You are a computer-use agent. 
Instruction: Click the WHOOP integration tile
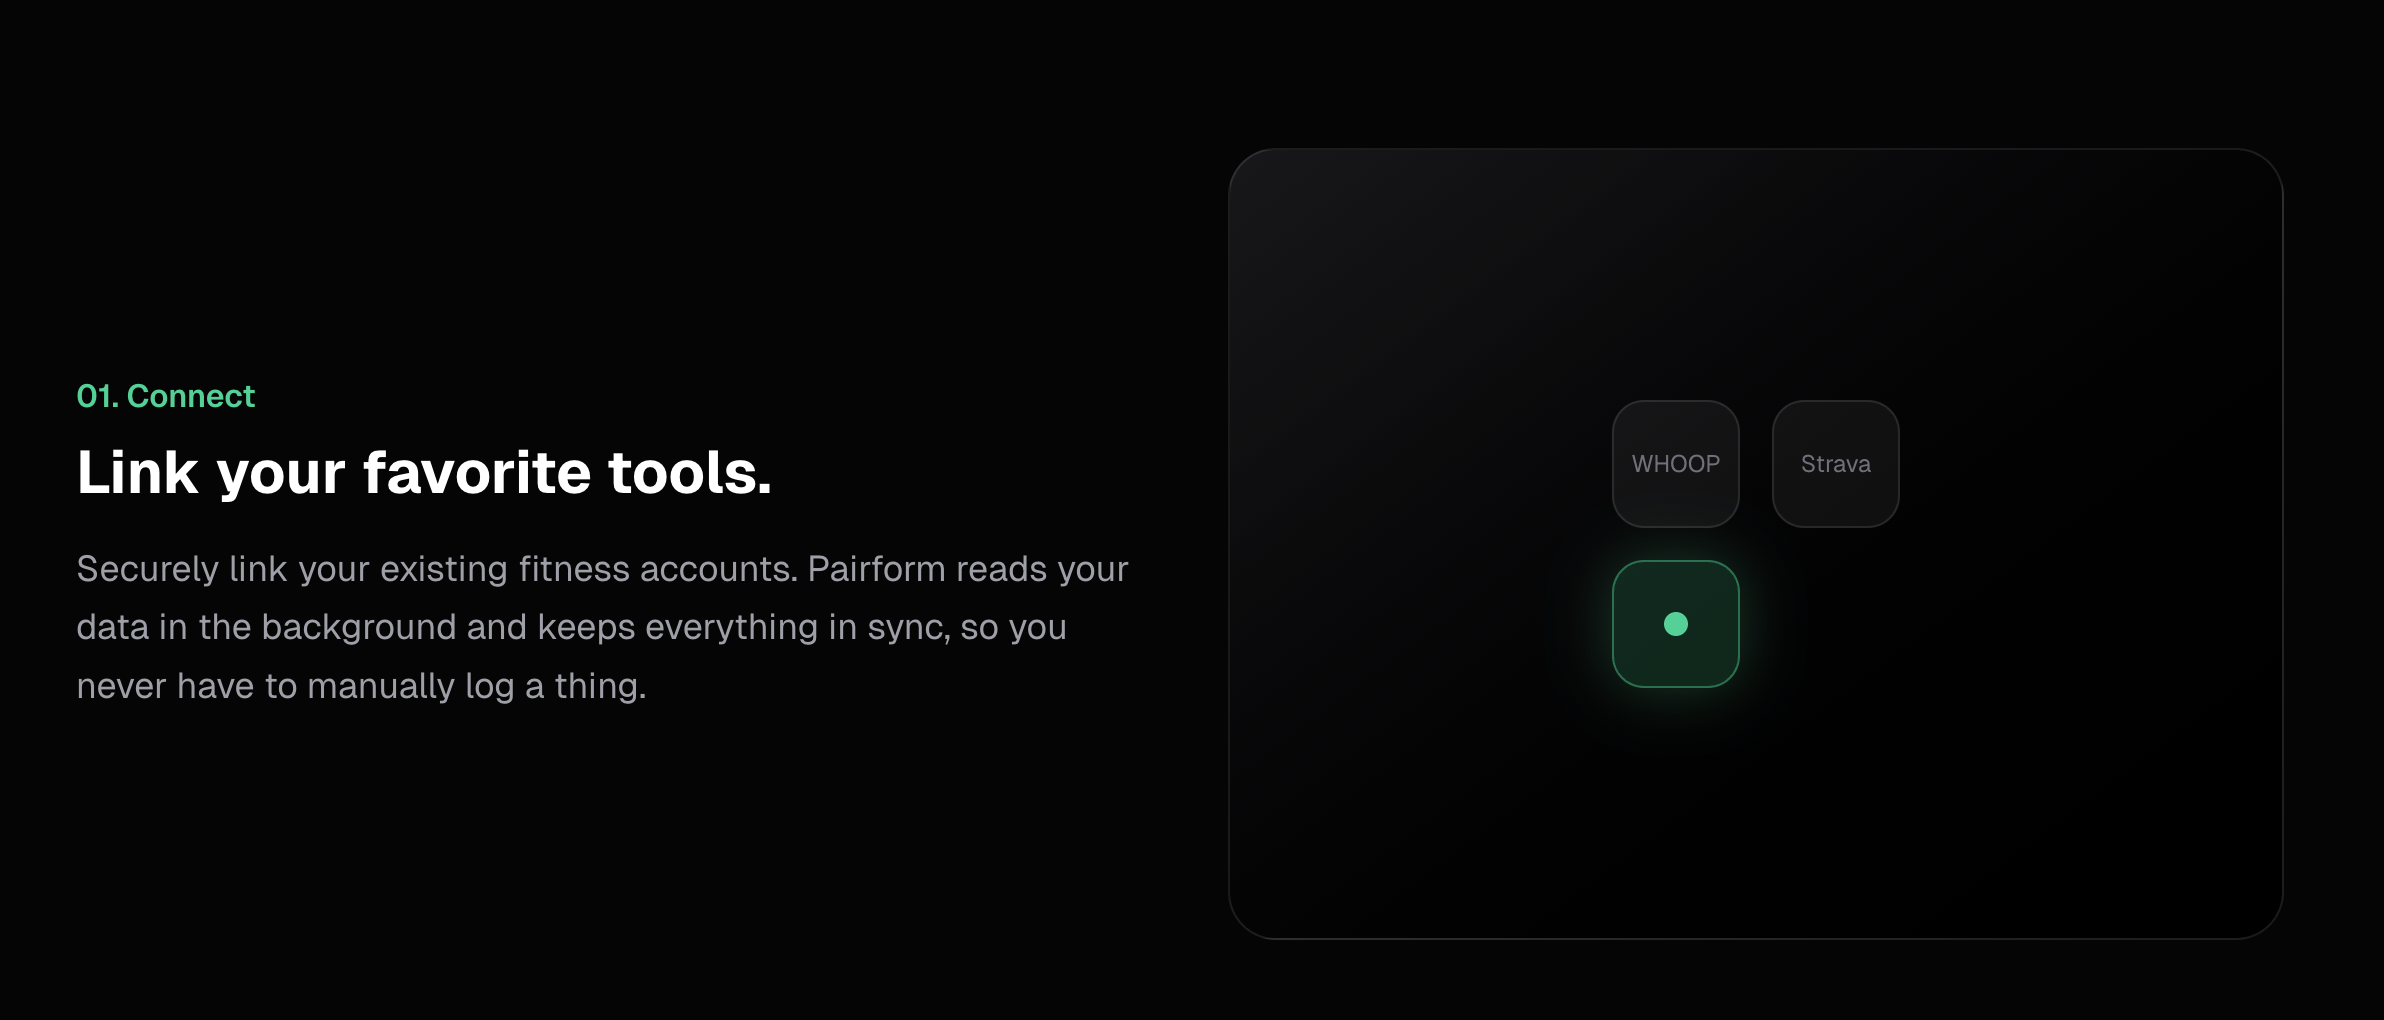point(1675,464)
